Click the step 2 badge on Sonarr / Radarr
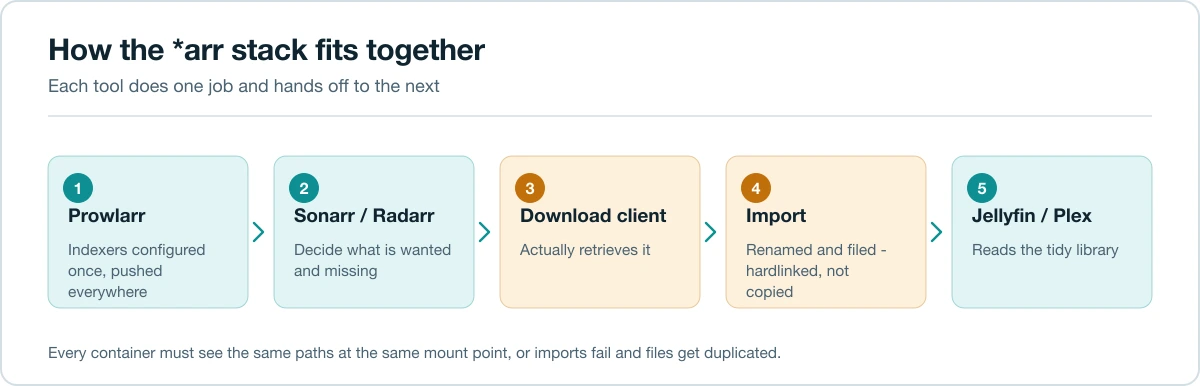 pyautogui.click(x=304, y=188)
